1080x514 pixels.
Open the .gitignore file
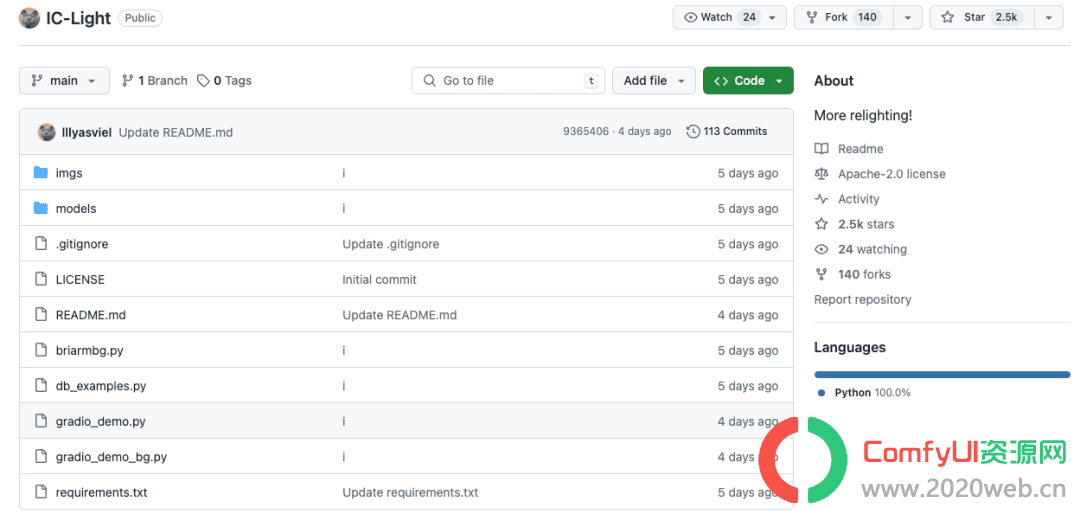[x=82, y=244]
